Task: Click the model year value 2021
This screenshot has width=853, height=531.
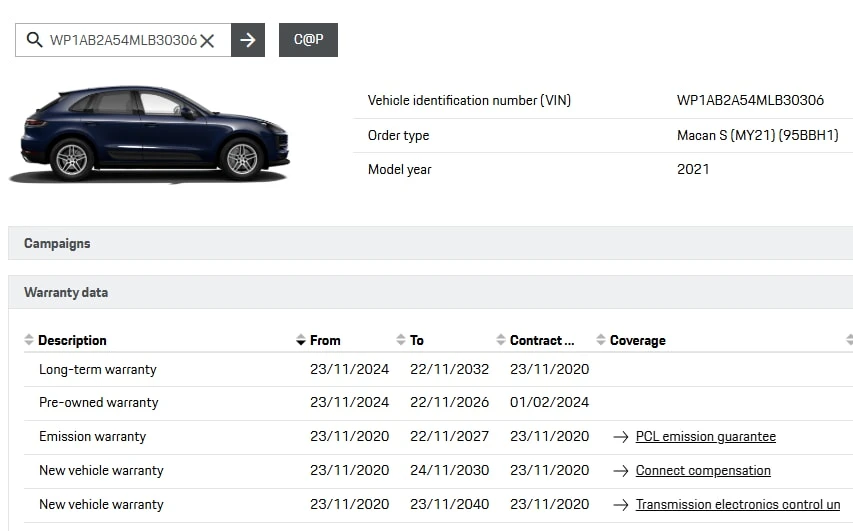Action: 693,169
